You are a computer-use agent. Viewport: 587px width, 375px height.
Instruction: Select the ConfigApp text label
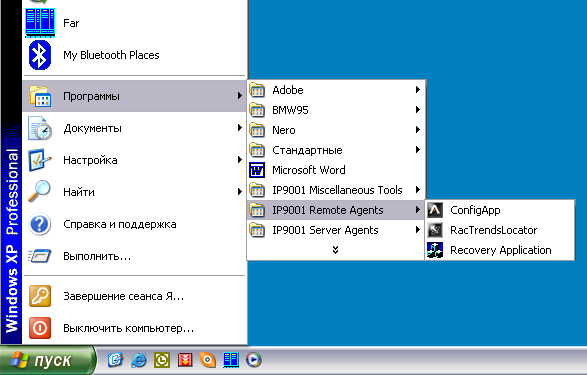point(475,210)
